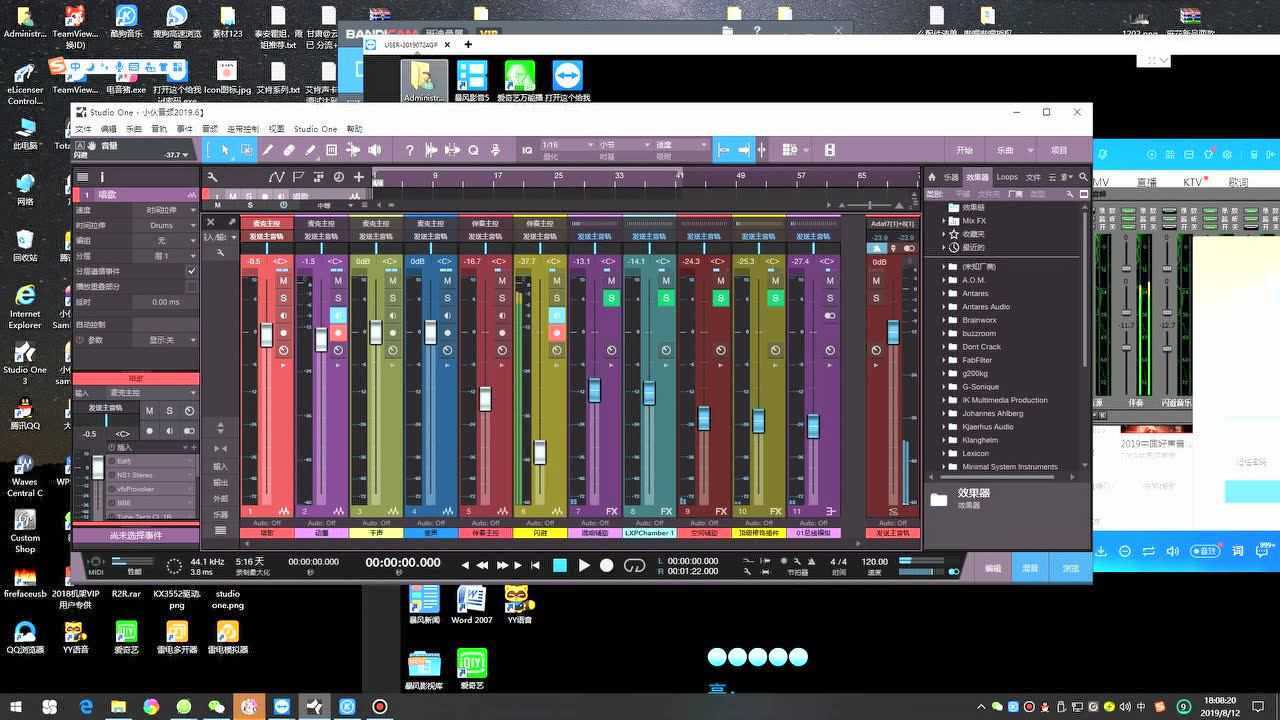Mute channel 1 in the mixer

click(x=283, y=281)
